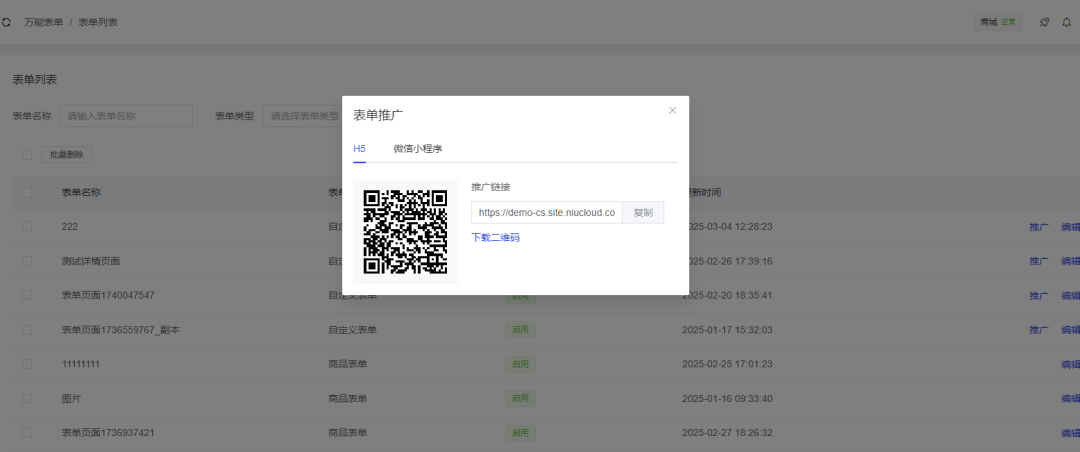
Task: Tick the checkbox beside 批量删除
Action: coord(27,155)
